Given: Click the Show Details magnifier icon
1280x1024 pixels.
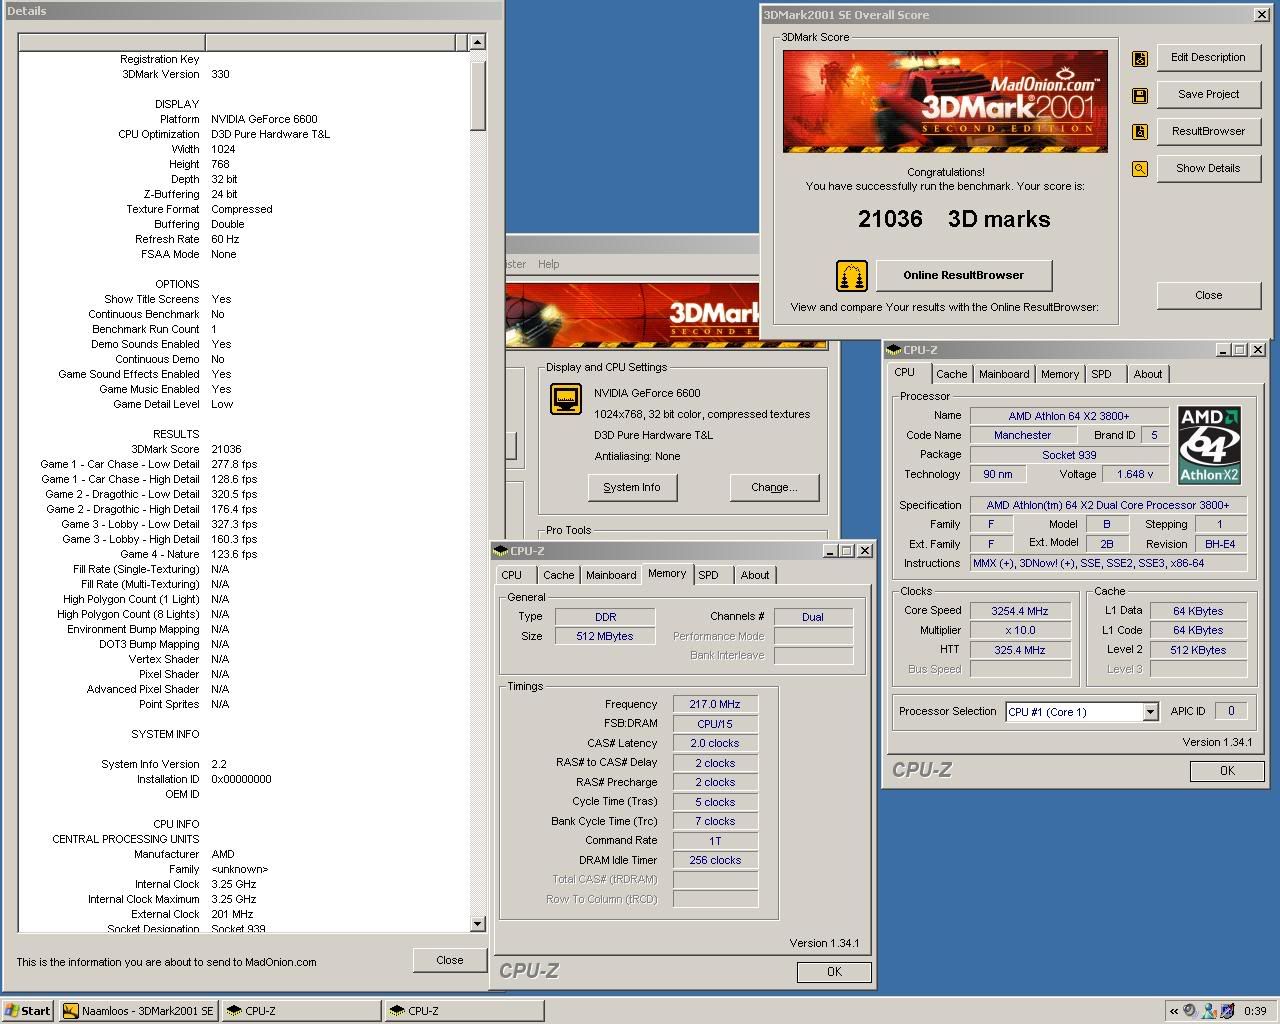Looking at the screenshot, I should coord(1139,169).
